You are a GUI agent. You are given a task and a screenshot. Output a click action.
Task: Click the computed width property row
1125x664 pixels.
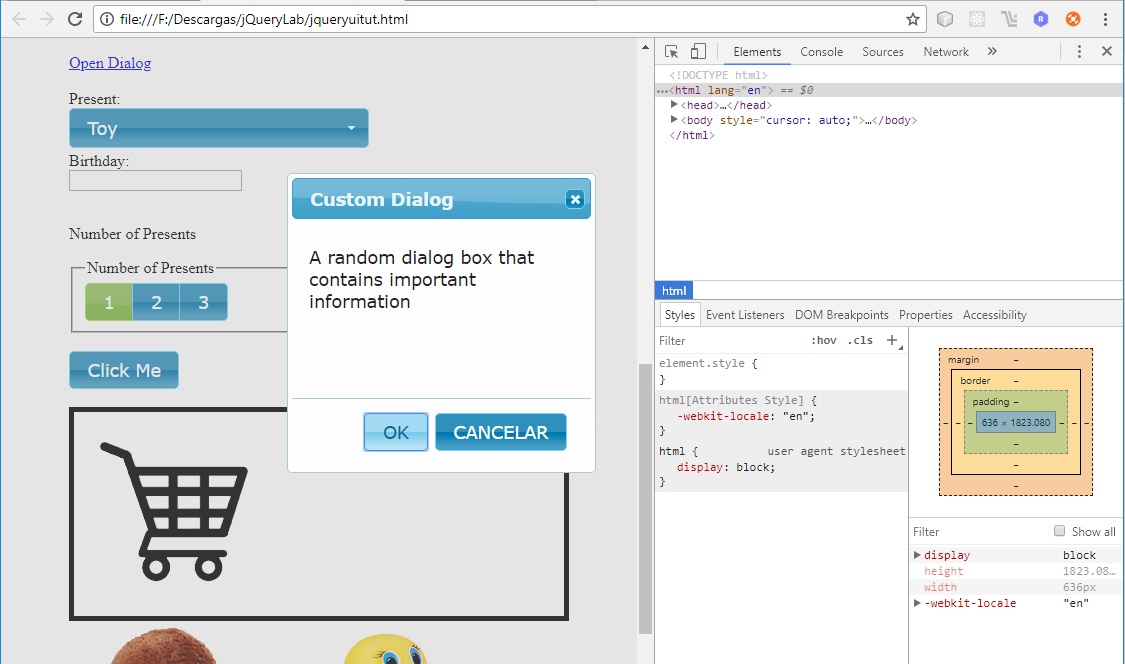[x=1016, y=587]
